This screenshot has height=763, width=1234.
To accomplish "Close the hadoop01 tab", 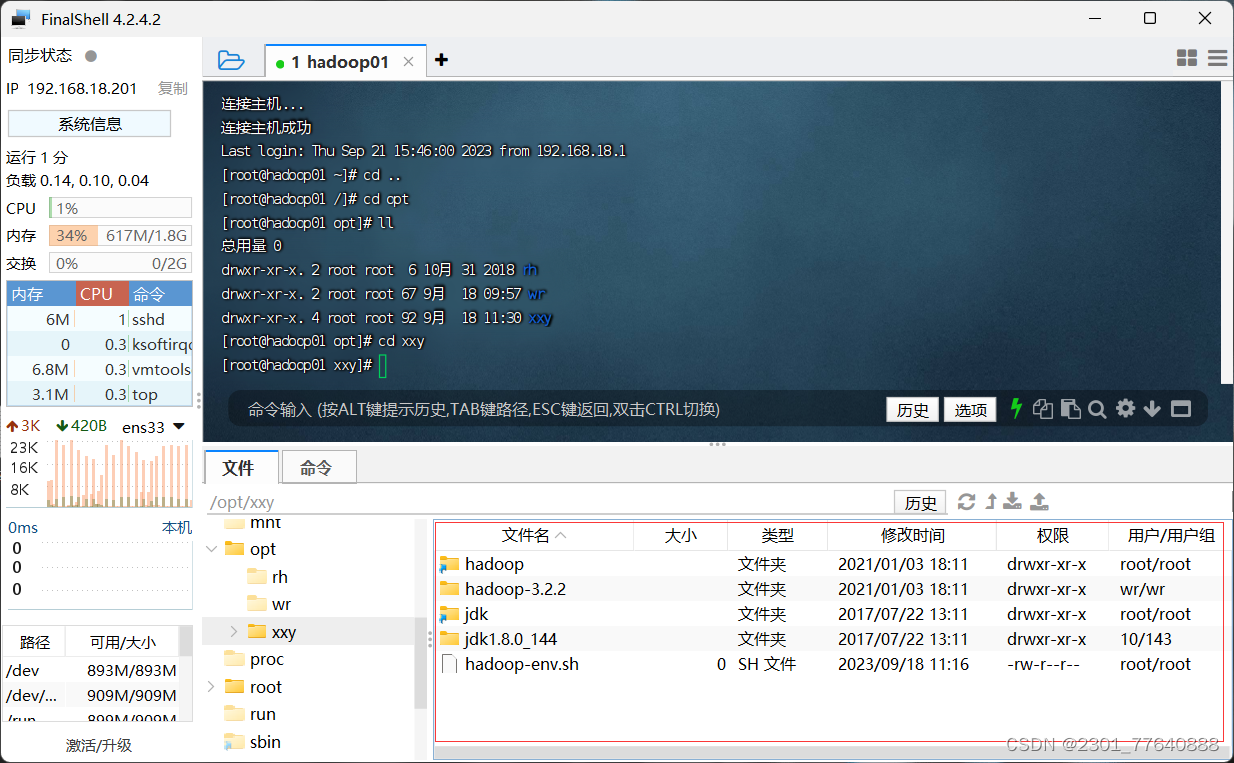I will tap(408, 61).
